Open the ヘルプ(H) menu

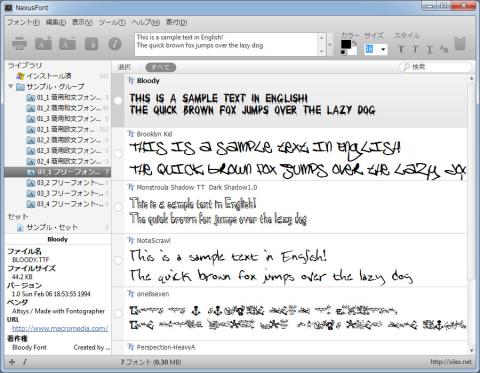146,22
